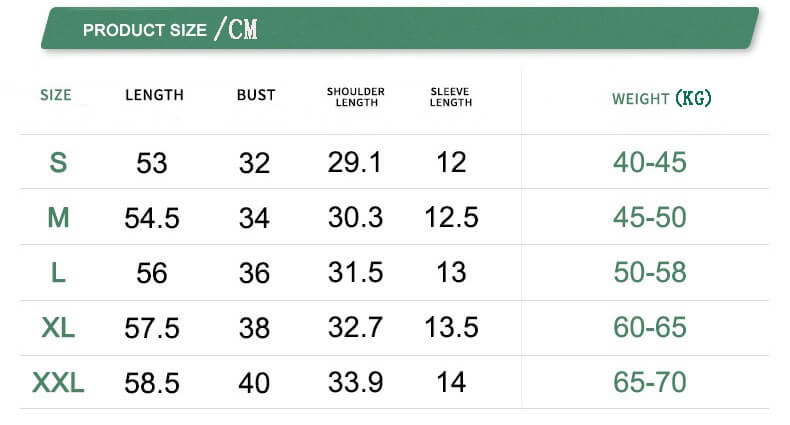The width and height of the screenshot is (790, 425).
Task: Click the 40-45 weight range value
Action: 650,162
